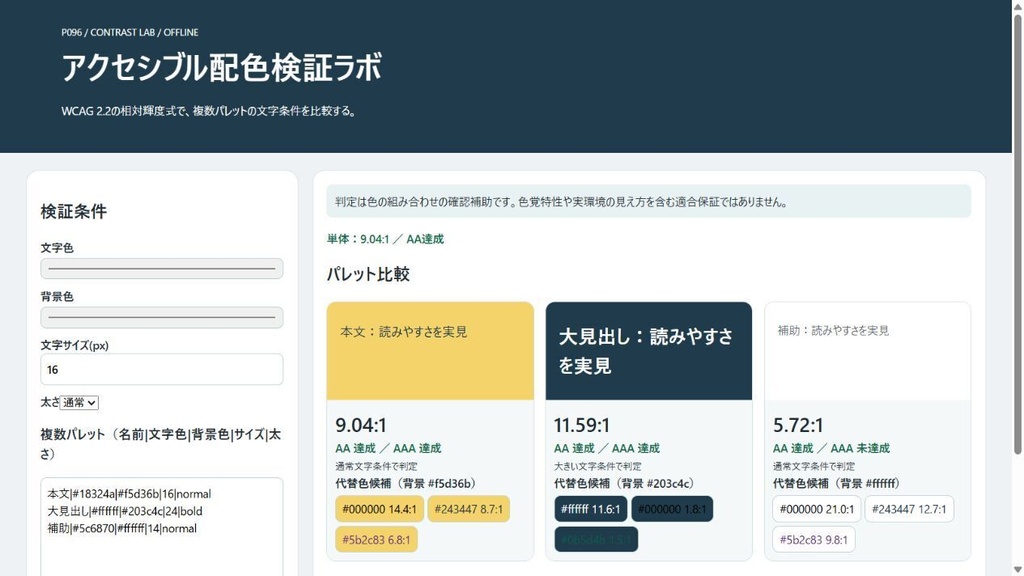The image size is (1024, 576).
Task: Click the white 補助 preview swatch
Action: tap(867, 351)
